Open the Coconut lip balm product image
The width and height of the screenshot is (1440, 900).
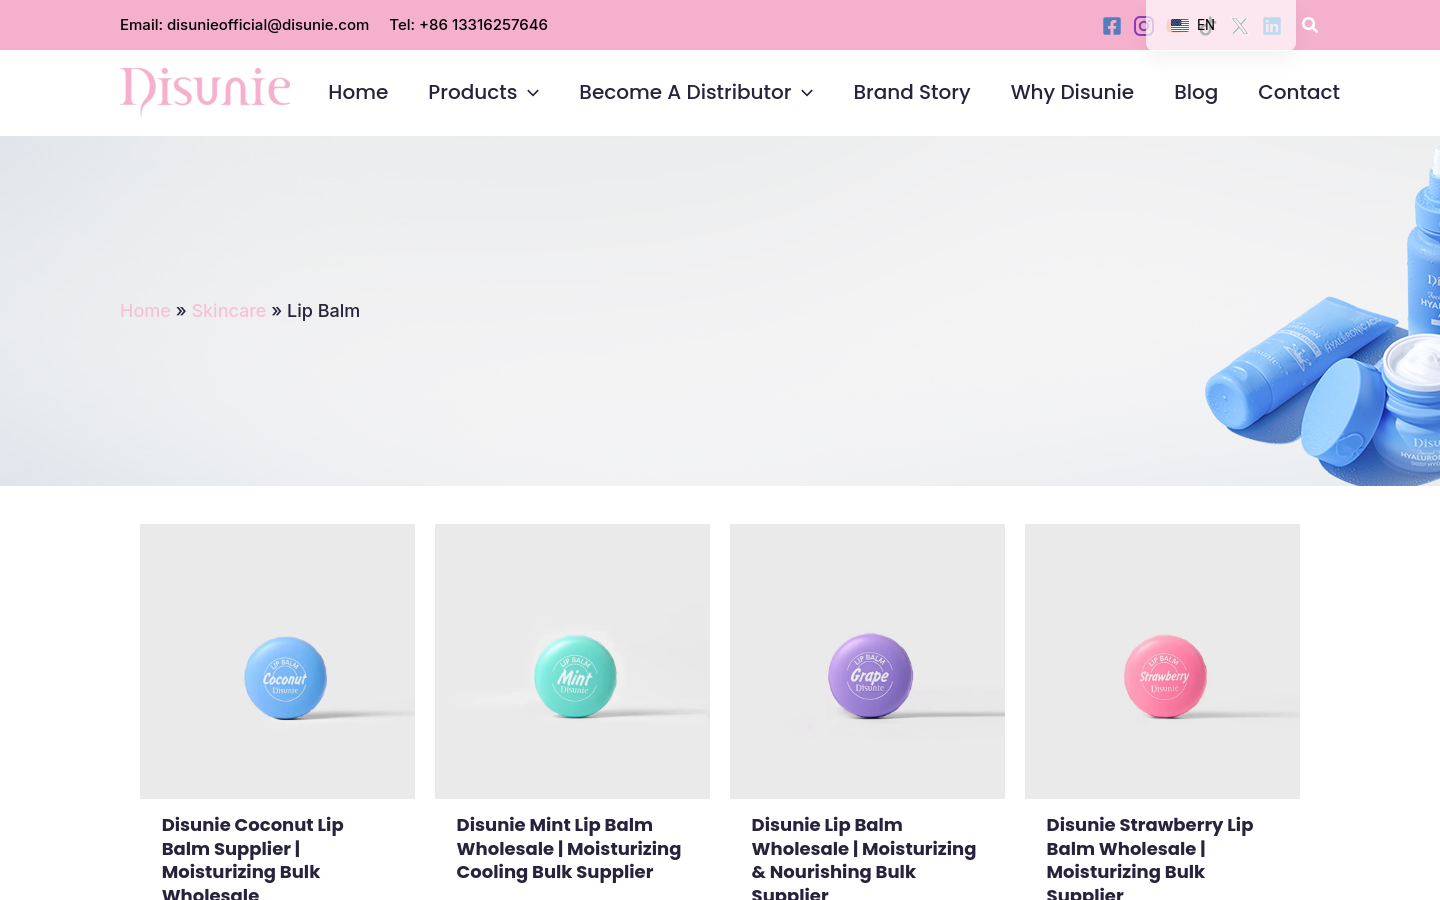(x=277, y=661)
